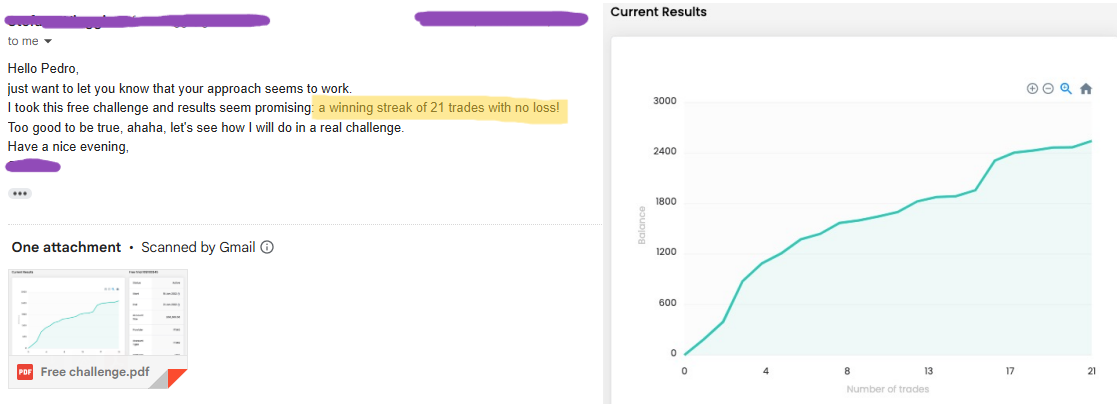Open the Free challenge.pdf attachment preview
Viewport: 1117px width, 404px height.
97,312
